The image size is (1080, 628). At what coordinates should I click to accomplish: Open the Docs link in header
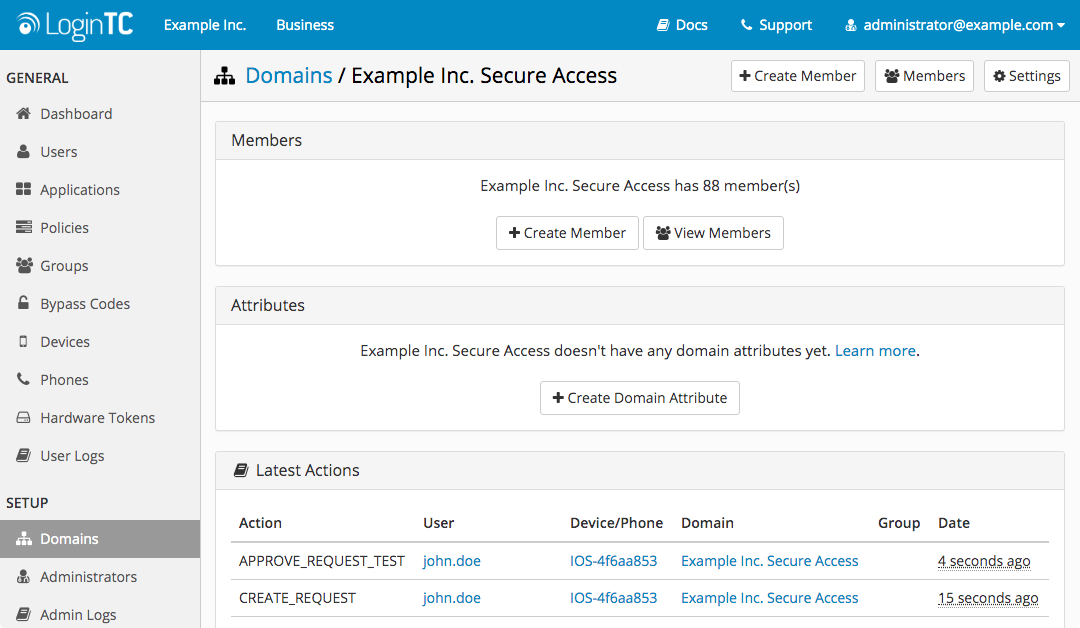tap(682, 25)
